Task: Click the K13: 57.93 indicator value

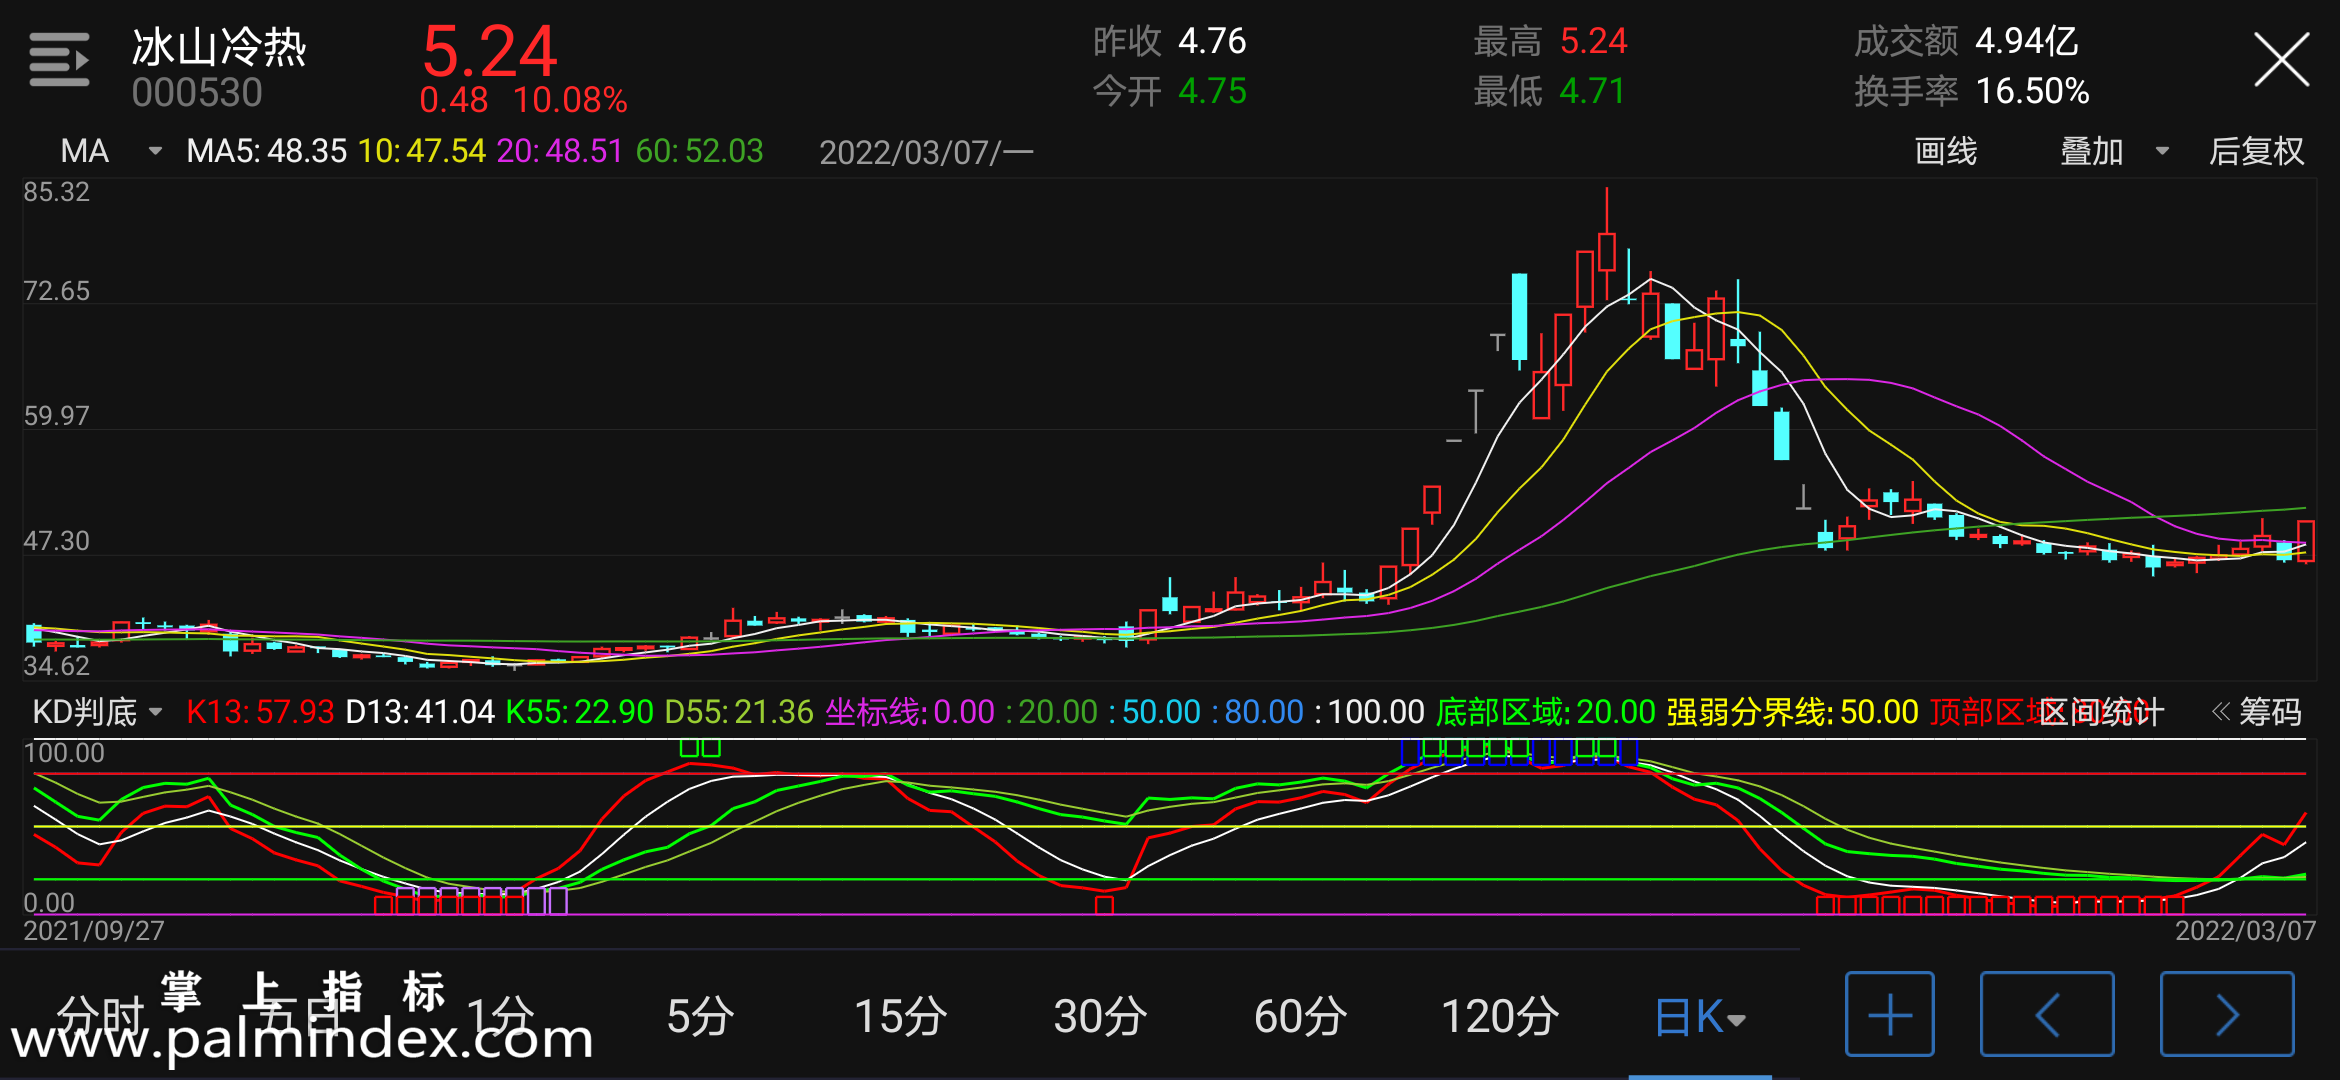Action: click(x=260, y=712)
